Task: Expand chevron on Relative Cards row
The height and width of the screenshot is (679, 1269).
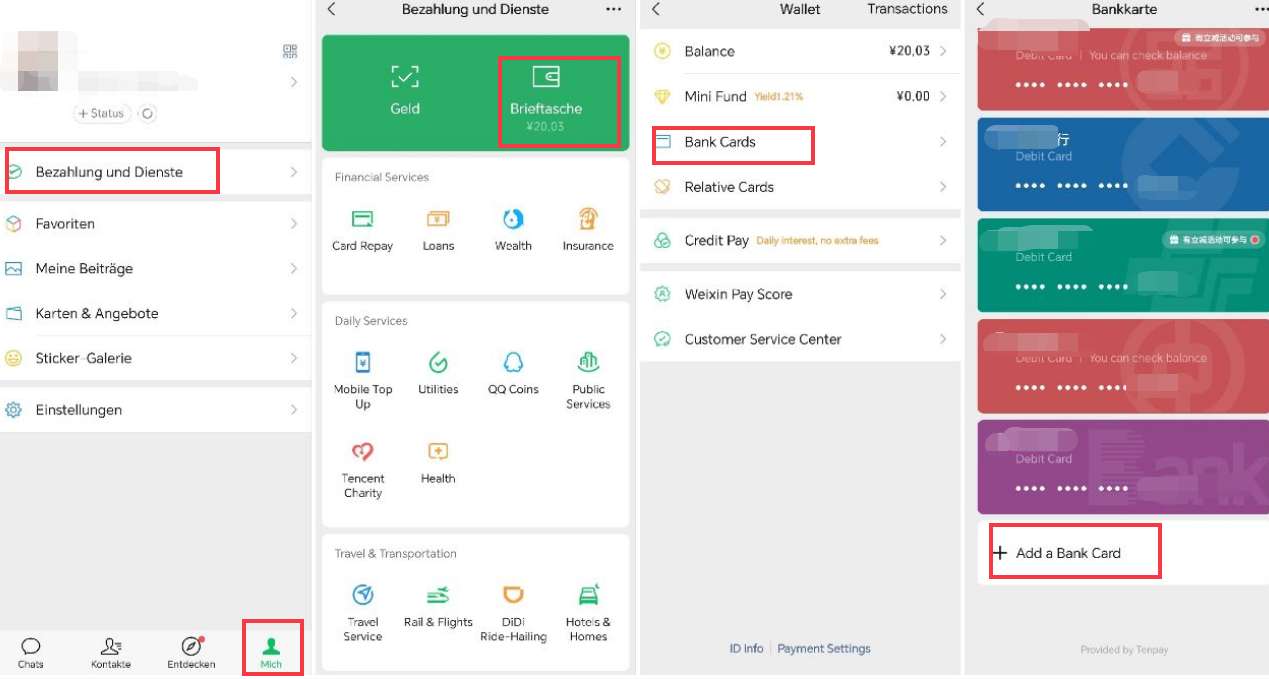Action: pyautogui.click(x=943, y=187)
